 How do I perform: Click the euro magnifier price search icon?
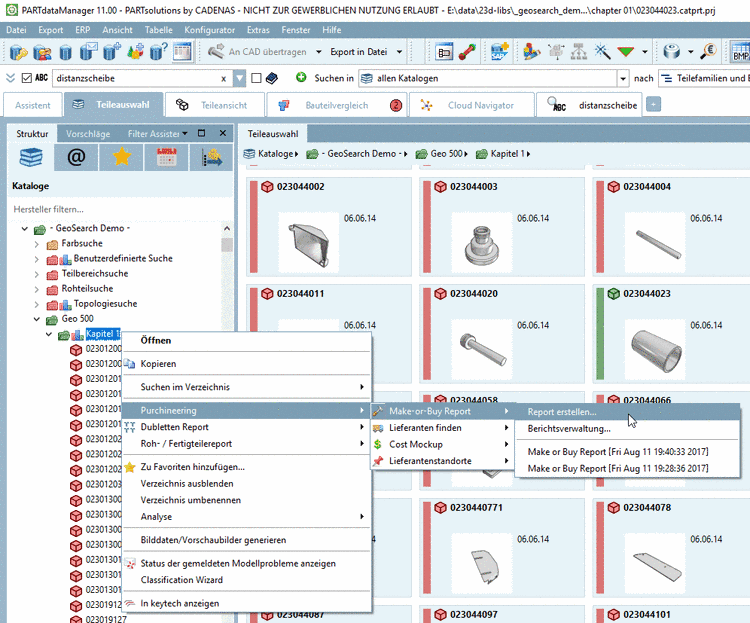click(708, 52)
